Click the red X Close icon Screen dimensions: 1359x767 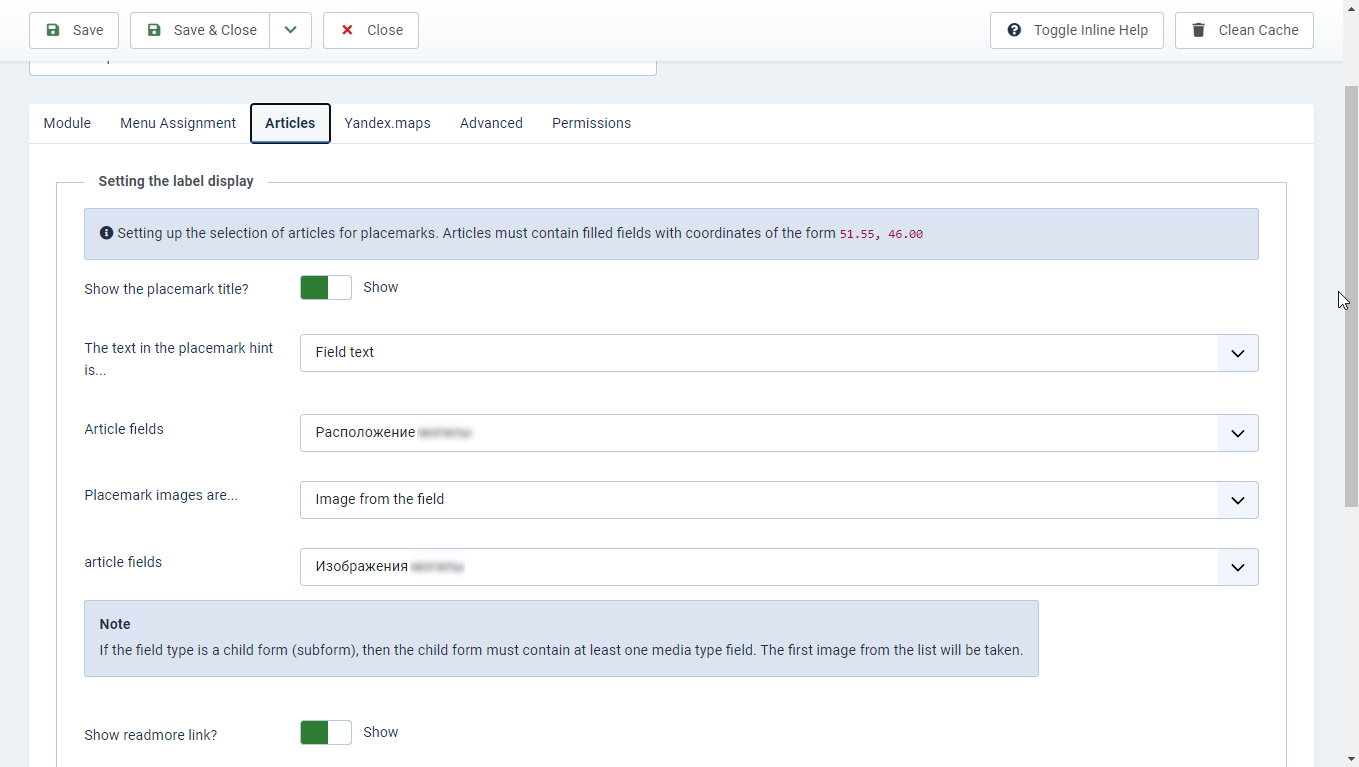347,30
